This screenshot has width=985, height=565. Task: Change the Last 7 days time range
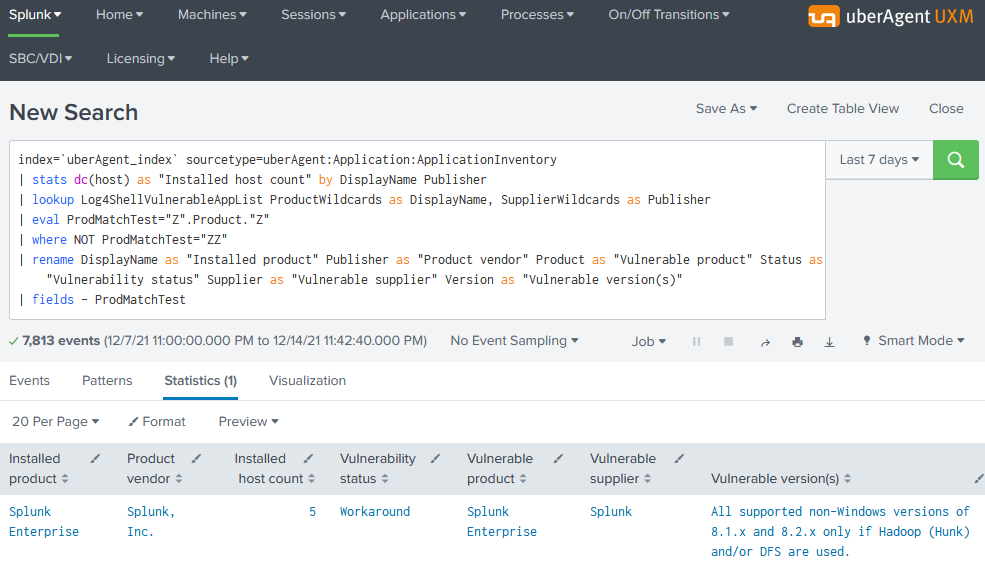(879, 160)
